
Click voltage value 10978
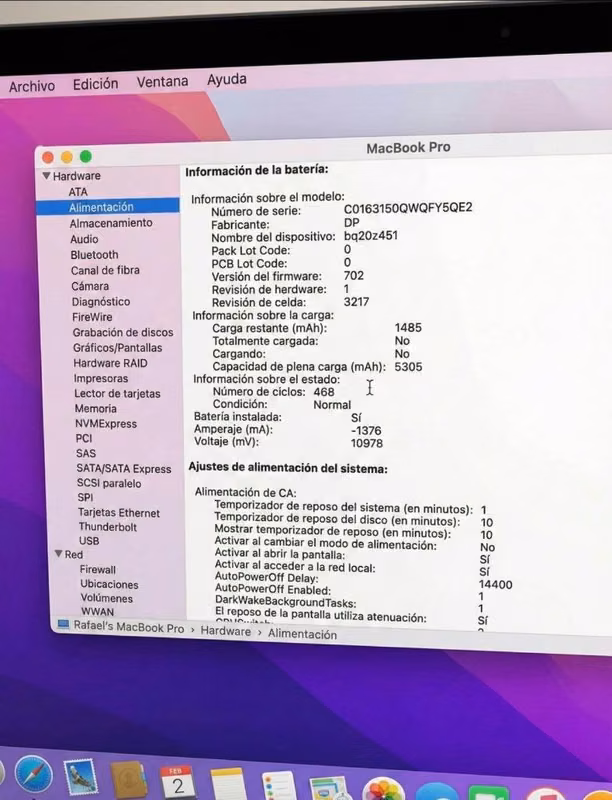(367, 443)
